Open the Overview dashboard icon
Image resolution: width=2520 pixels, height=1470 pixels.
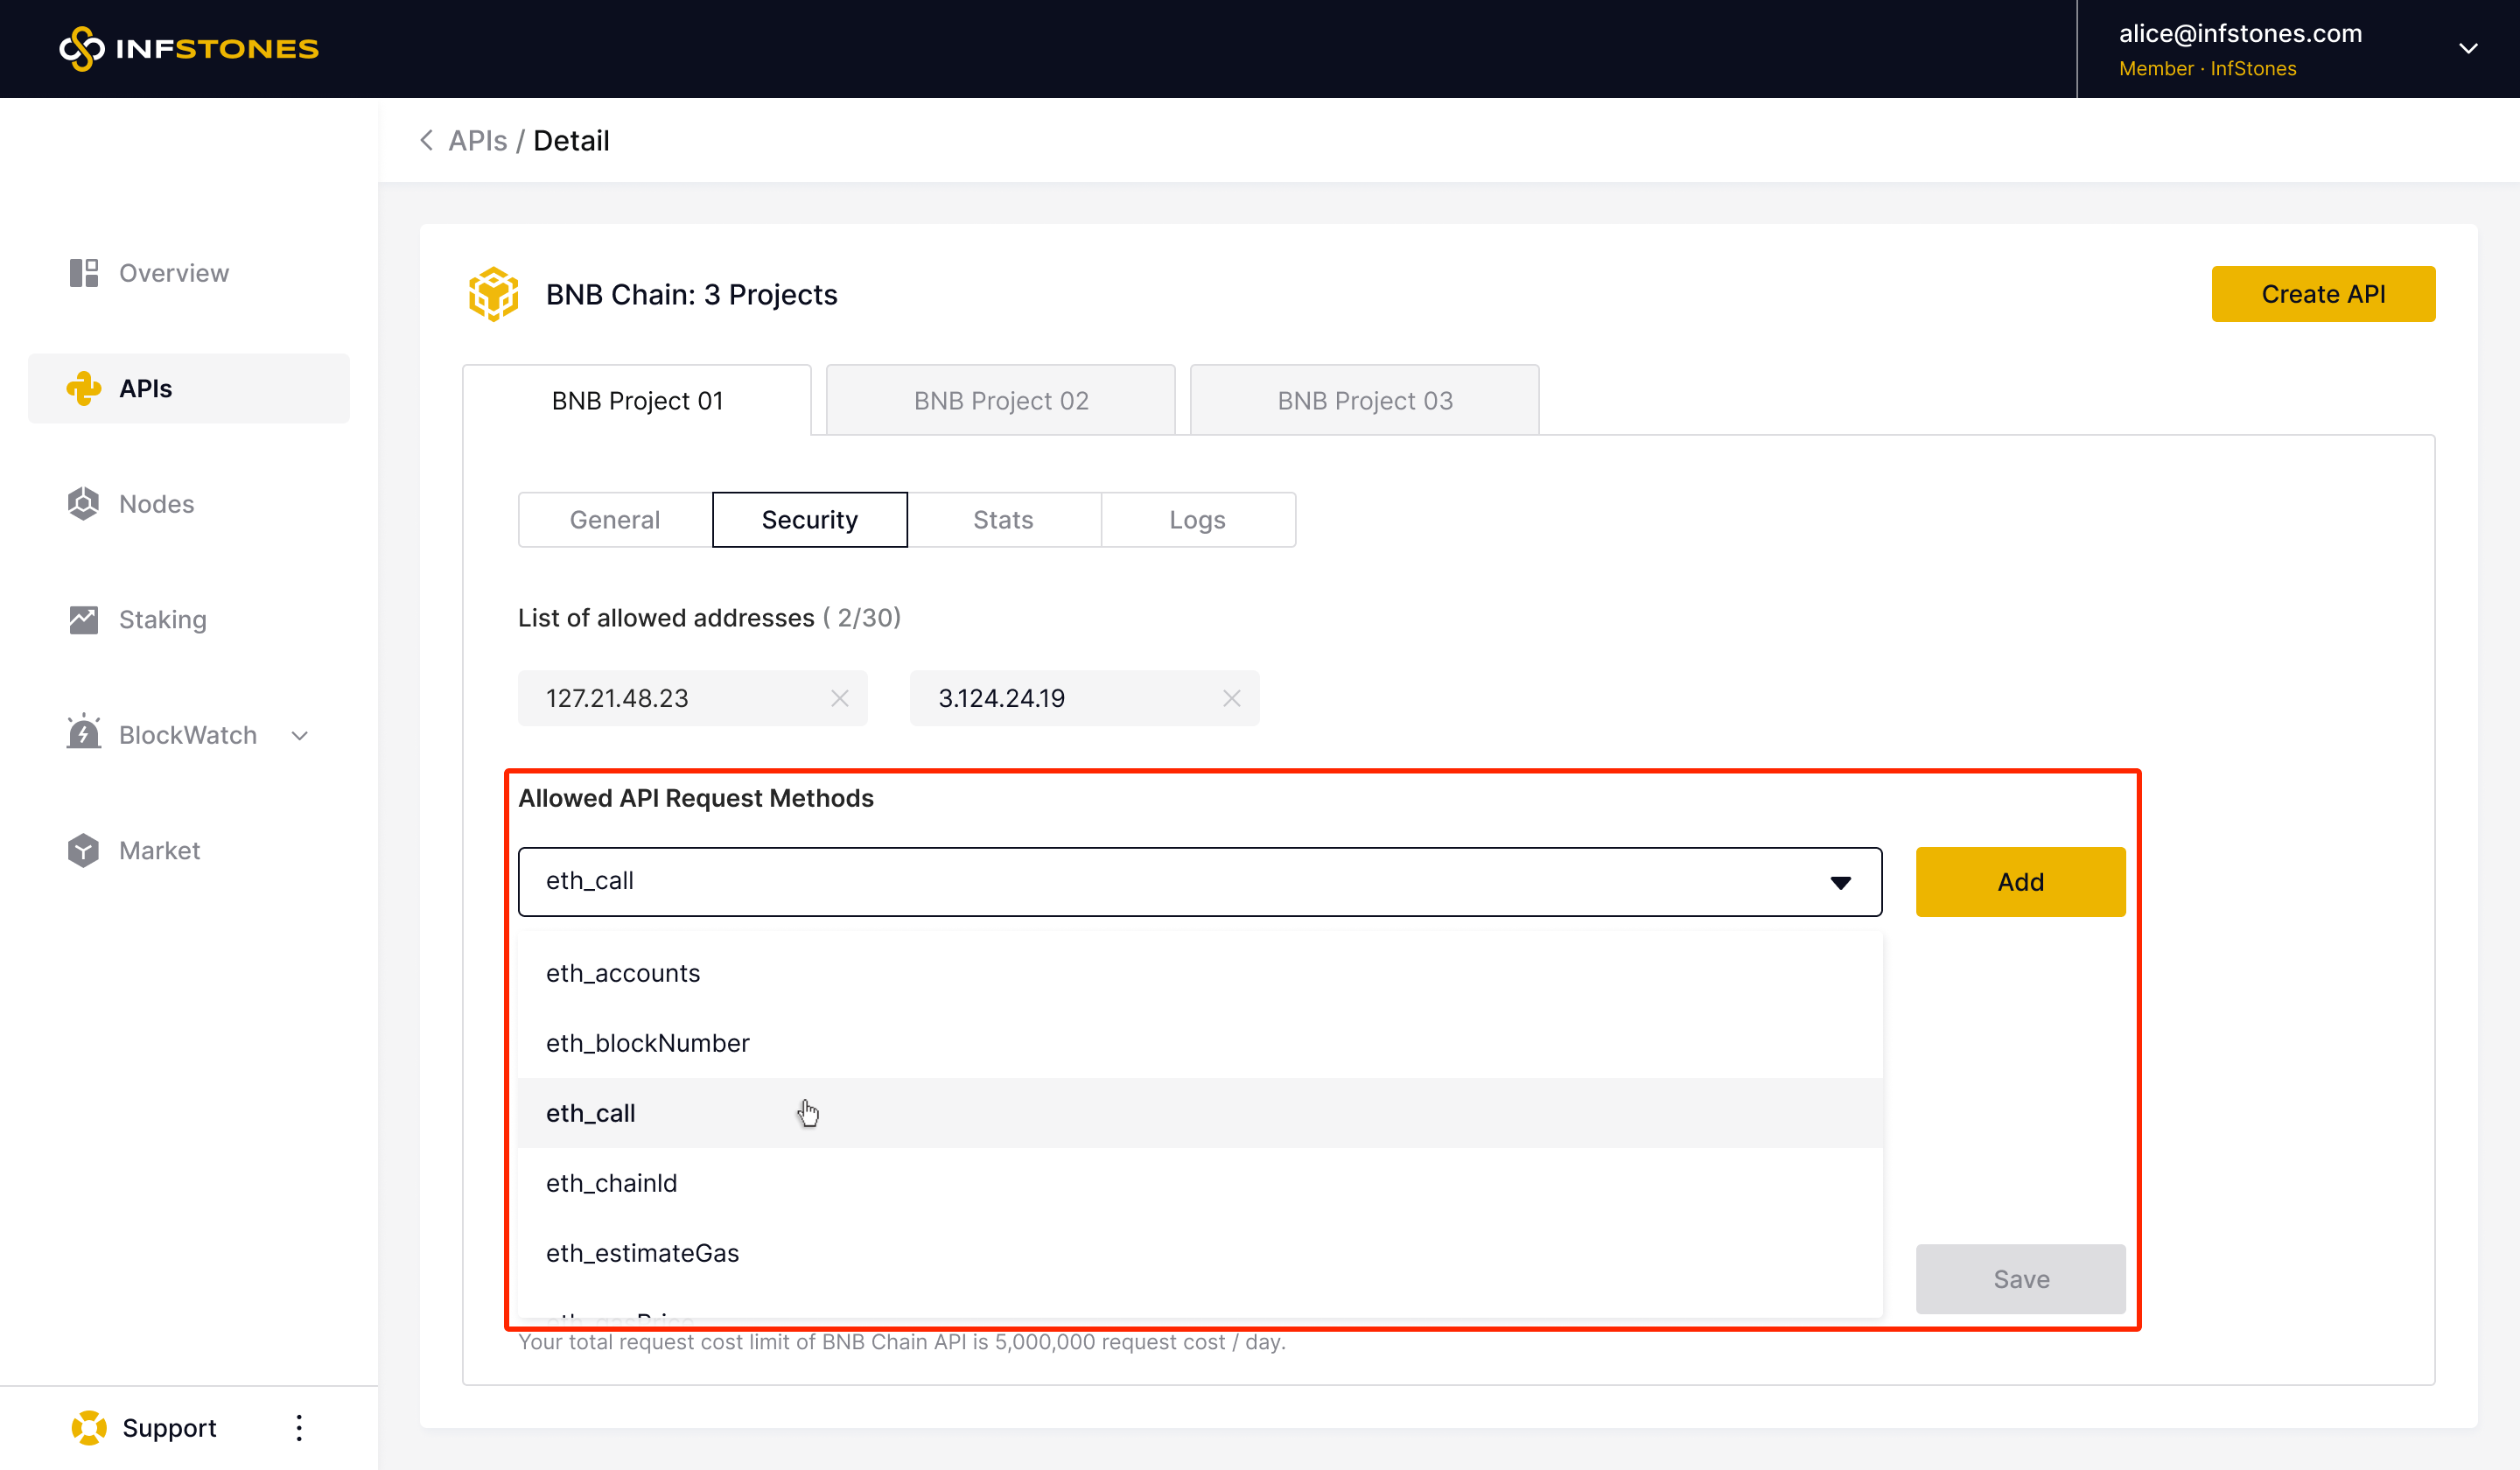[84, 273]
